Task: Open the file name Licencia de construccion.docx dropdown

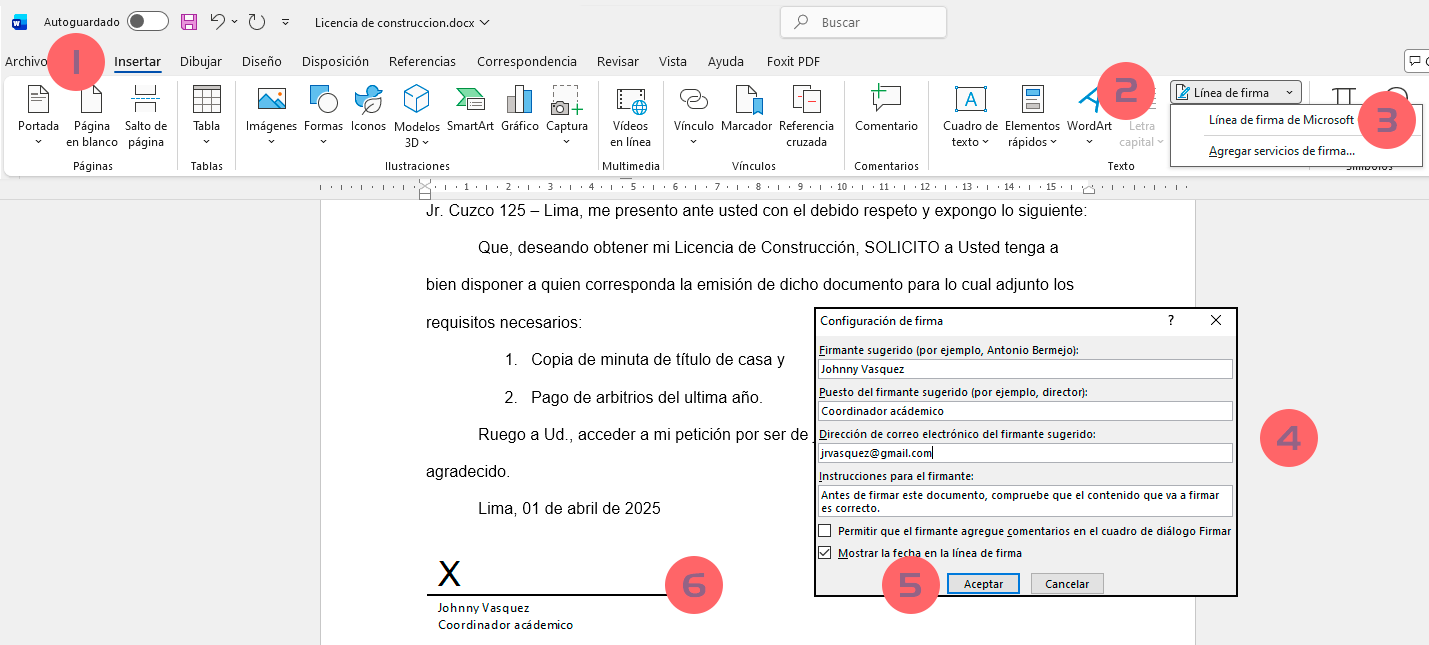Action: (x=402, y=22)
